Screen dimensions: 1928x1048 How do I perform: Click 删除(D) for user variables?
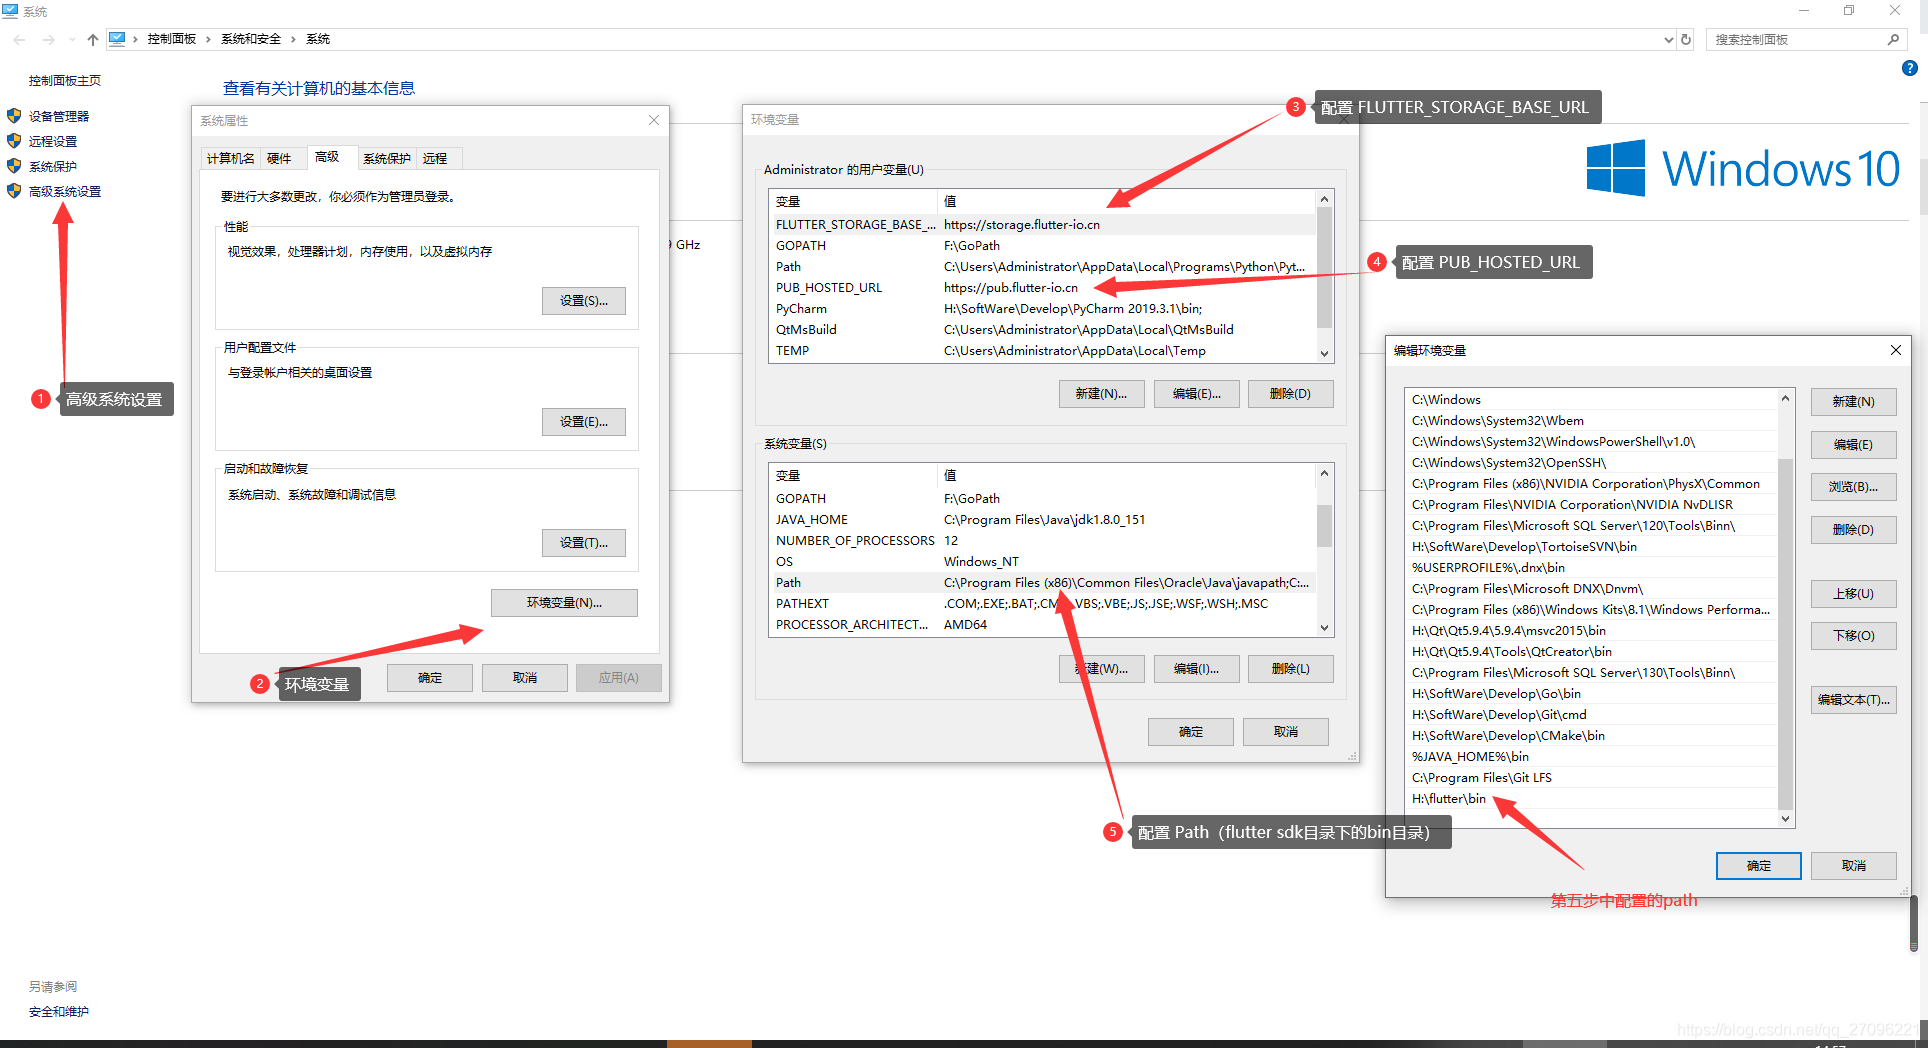point(1290,393)
